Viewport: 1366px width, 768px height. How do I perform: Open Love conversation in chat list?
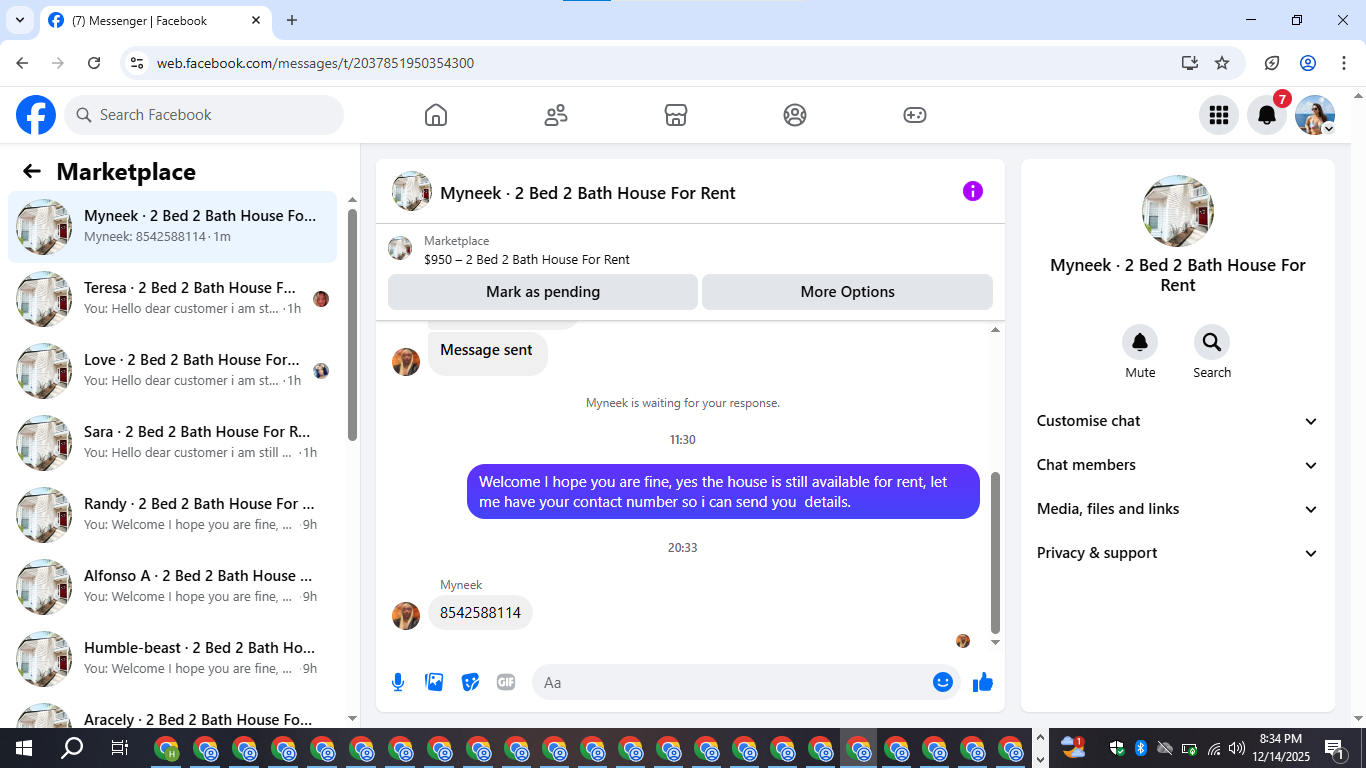[x=173, y=371]
